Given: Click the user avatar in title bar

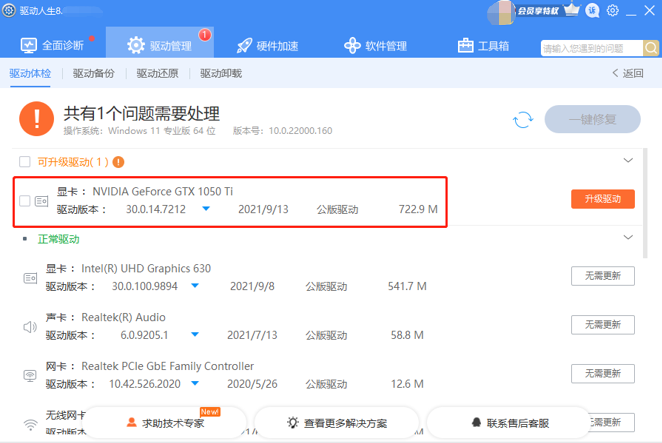Looking at the screenshot, I should point(501,12).
